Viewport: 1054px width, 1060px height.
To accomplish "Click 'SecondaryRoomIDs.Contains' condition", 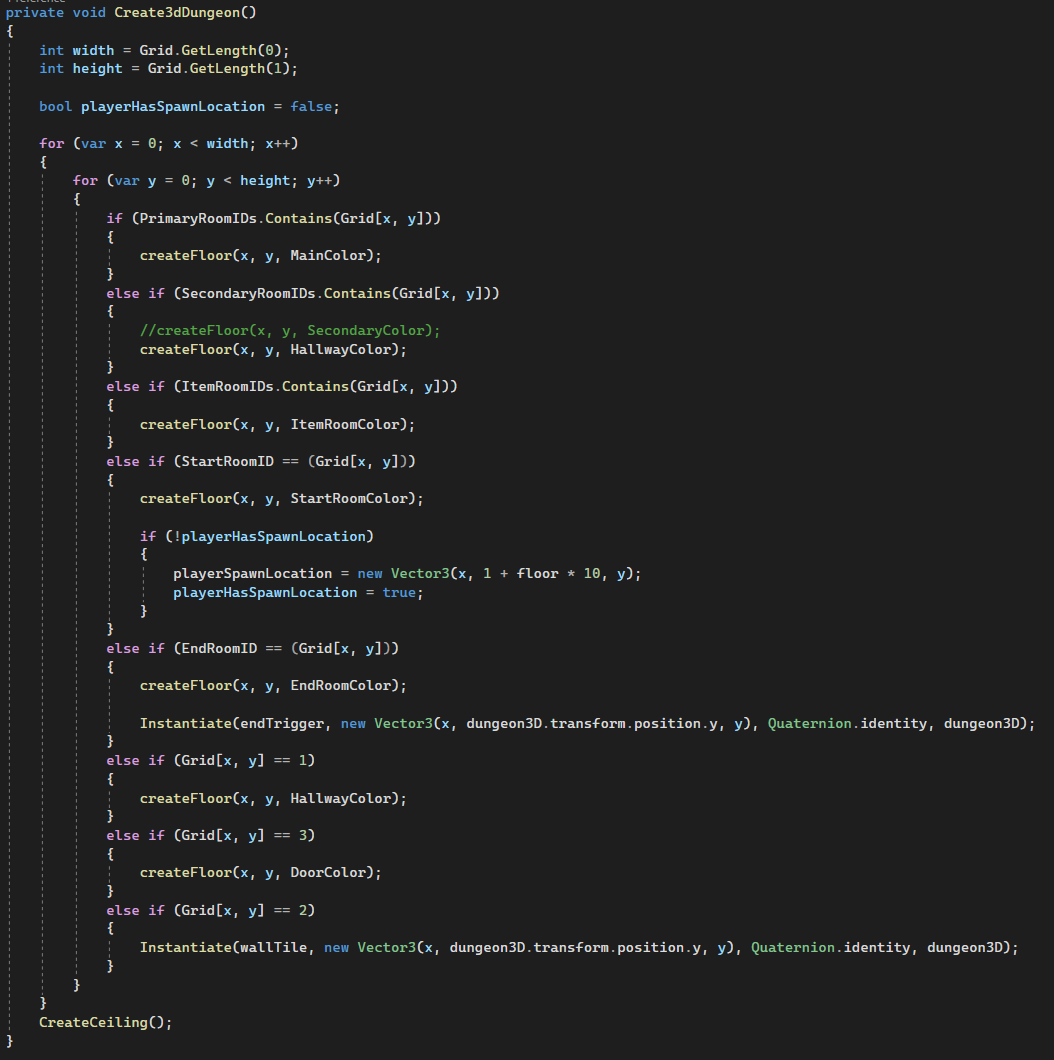I will click(x=286, y=293).
